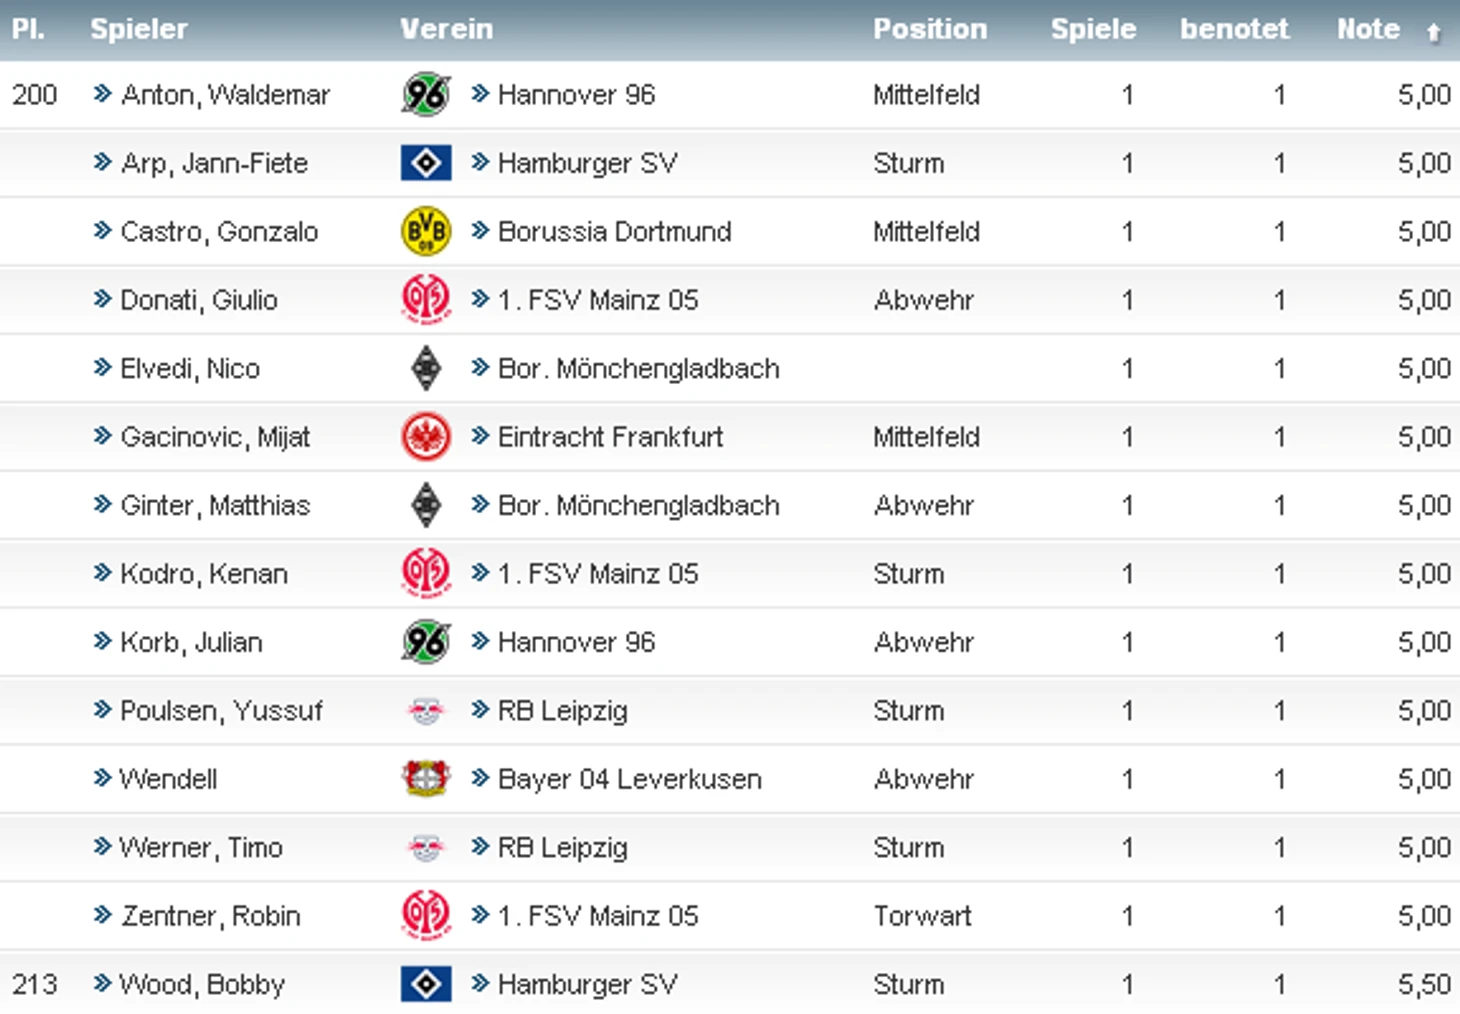
Task: Open player link Werner, Timo
Action: click(200, 848)
